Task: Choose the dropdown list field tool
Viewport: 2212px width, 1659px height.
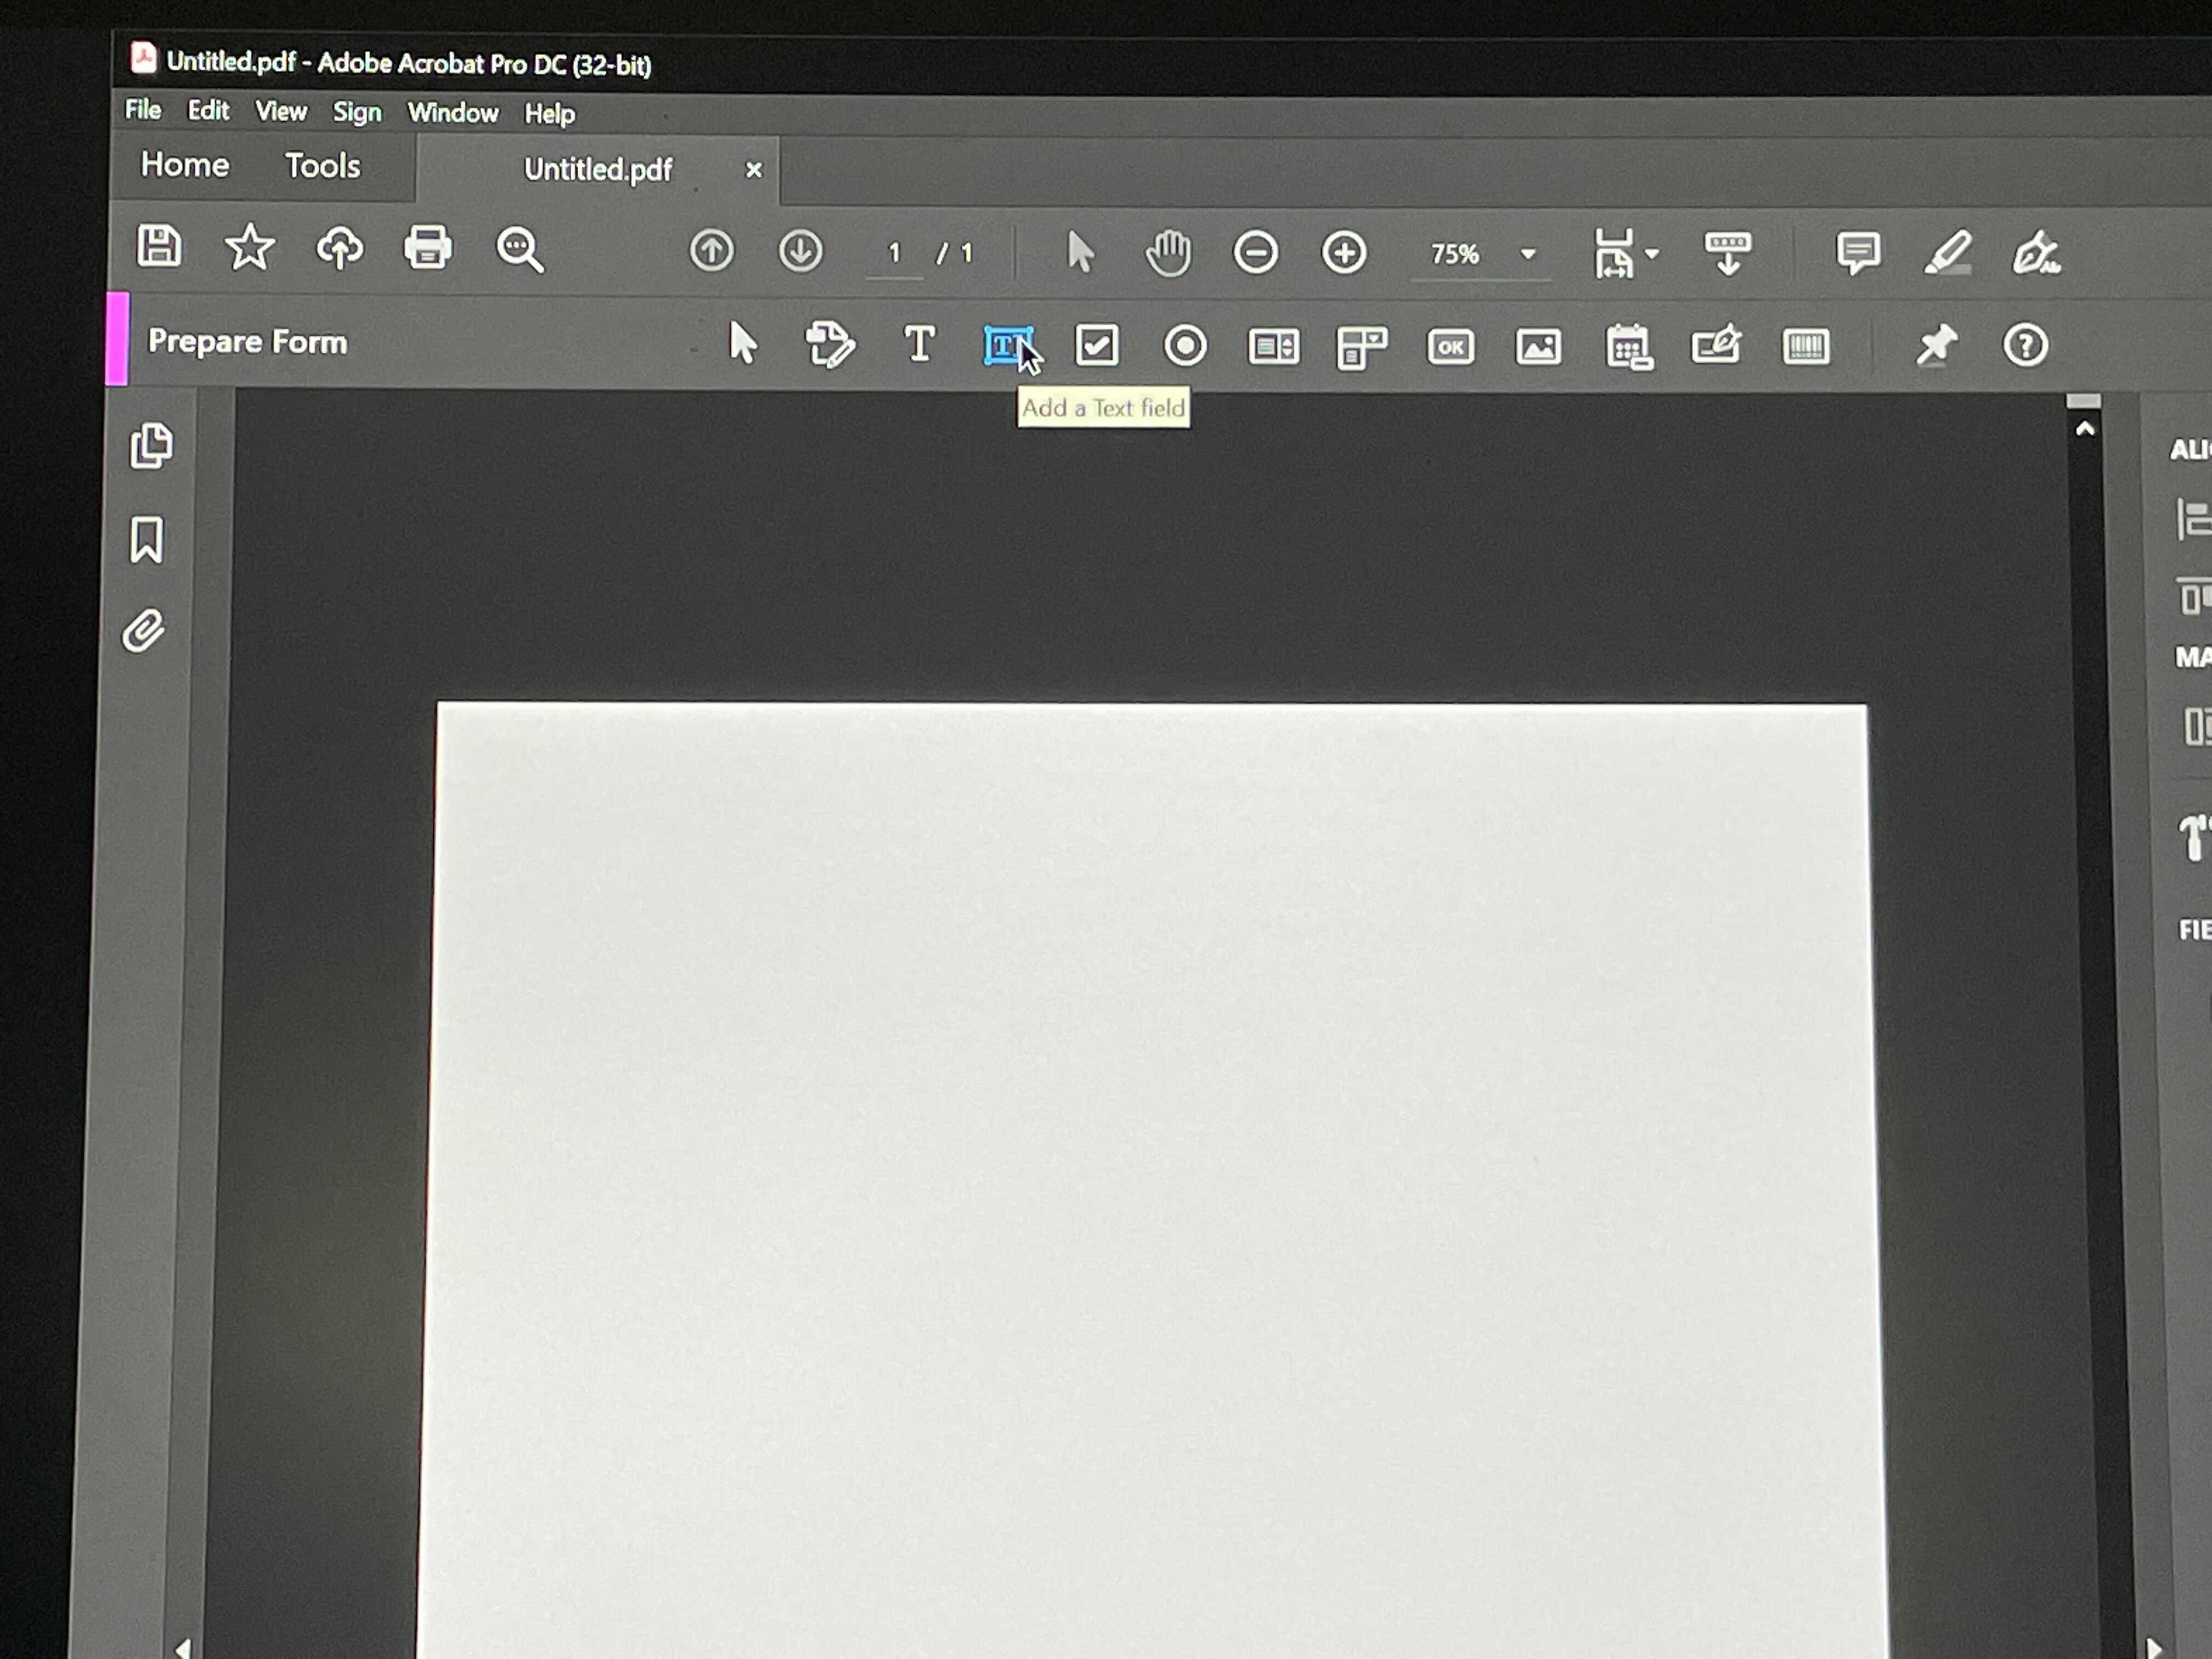Action: point(1361,348)
